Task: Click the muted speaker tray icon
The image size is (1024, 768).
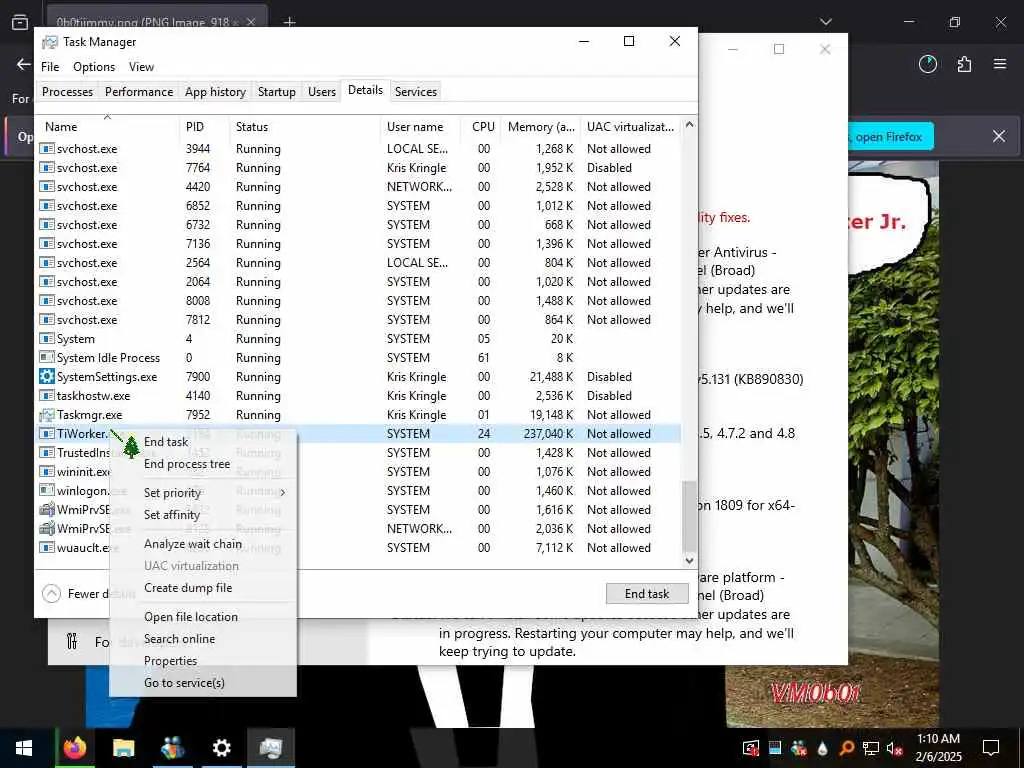Action: point(894,748)
